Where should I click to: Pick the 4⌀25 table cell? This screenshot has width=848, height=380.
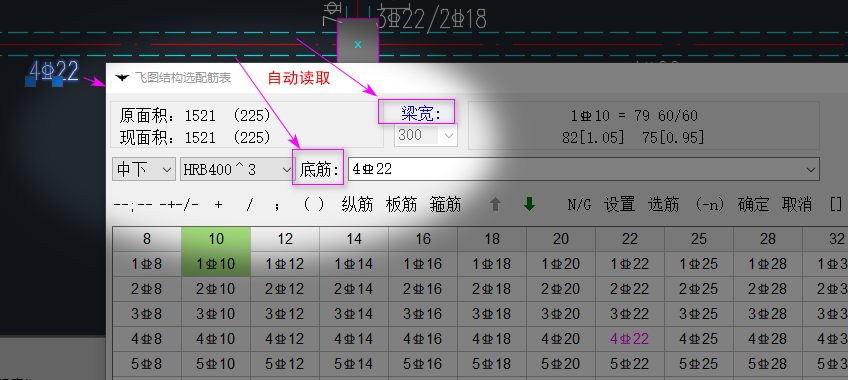699,339
